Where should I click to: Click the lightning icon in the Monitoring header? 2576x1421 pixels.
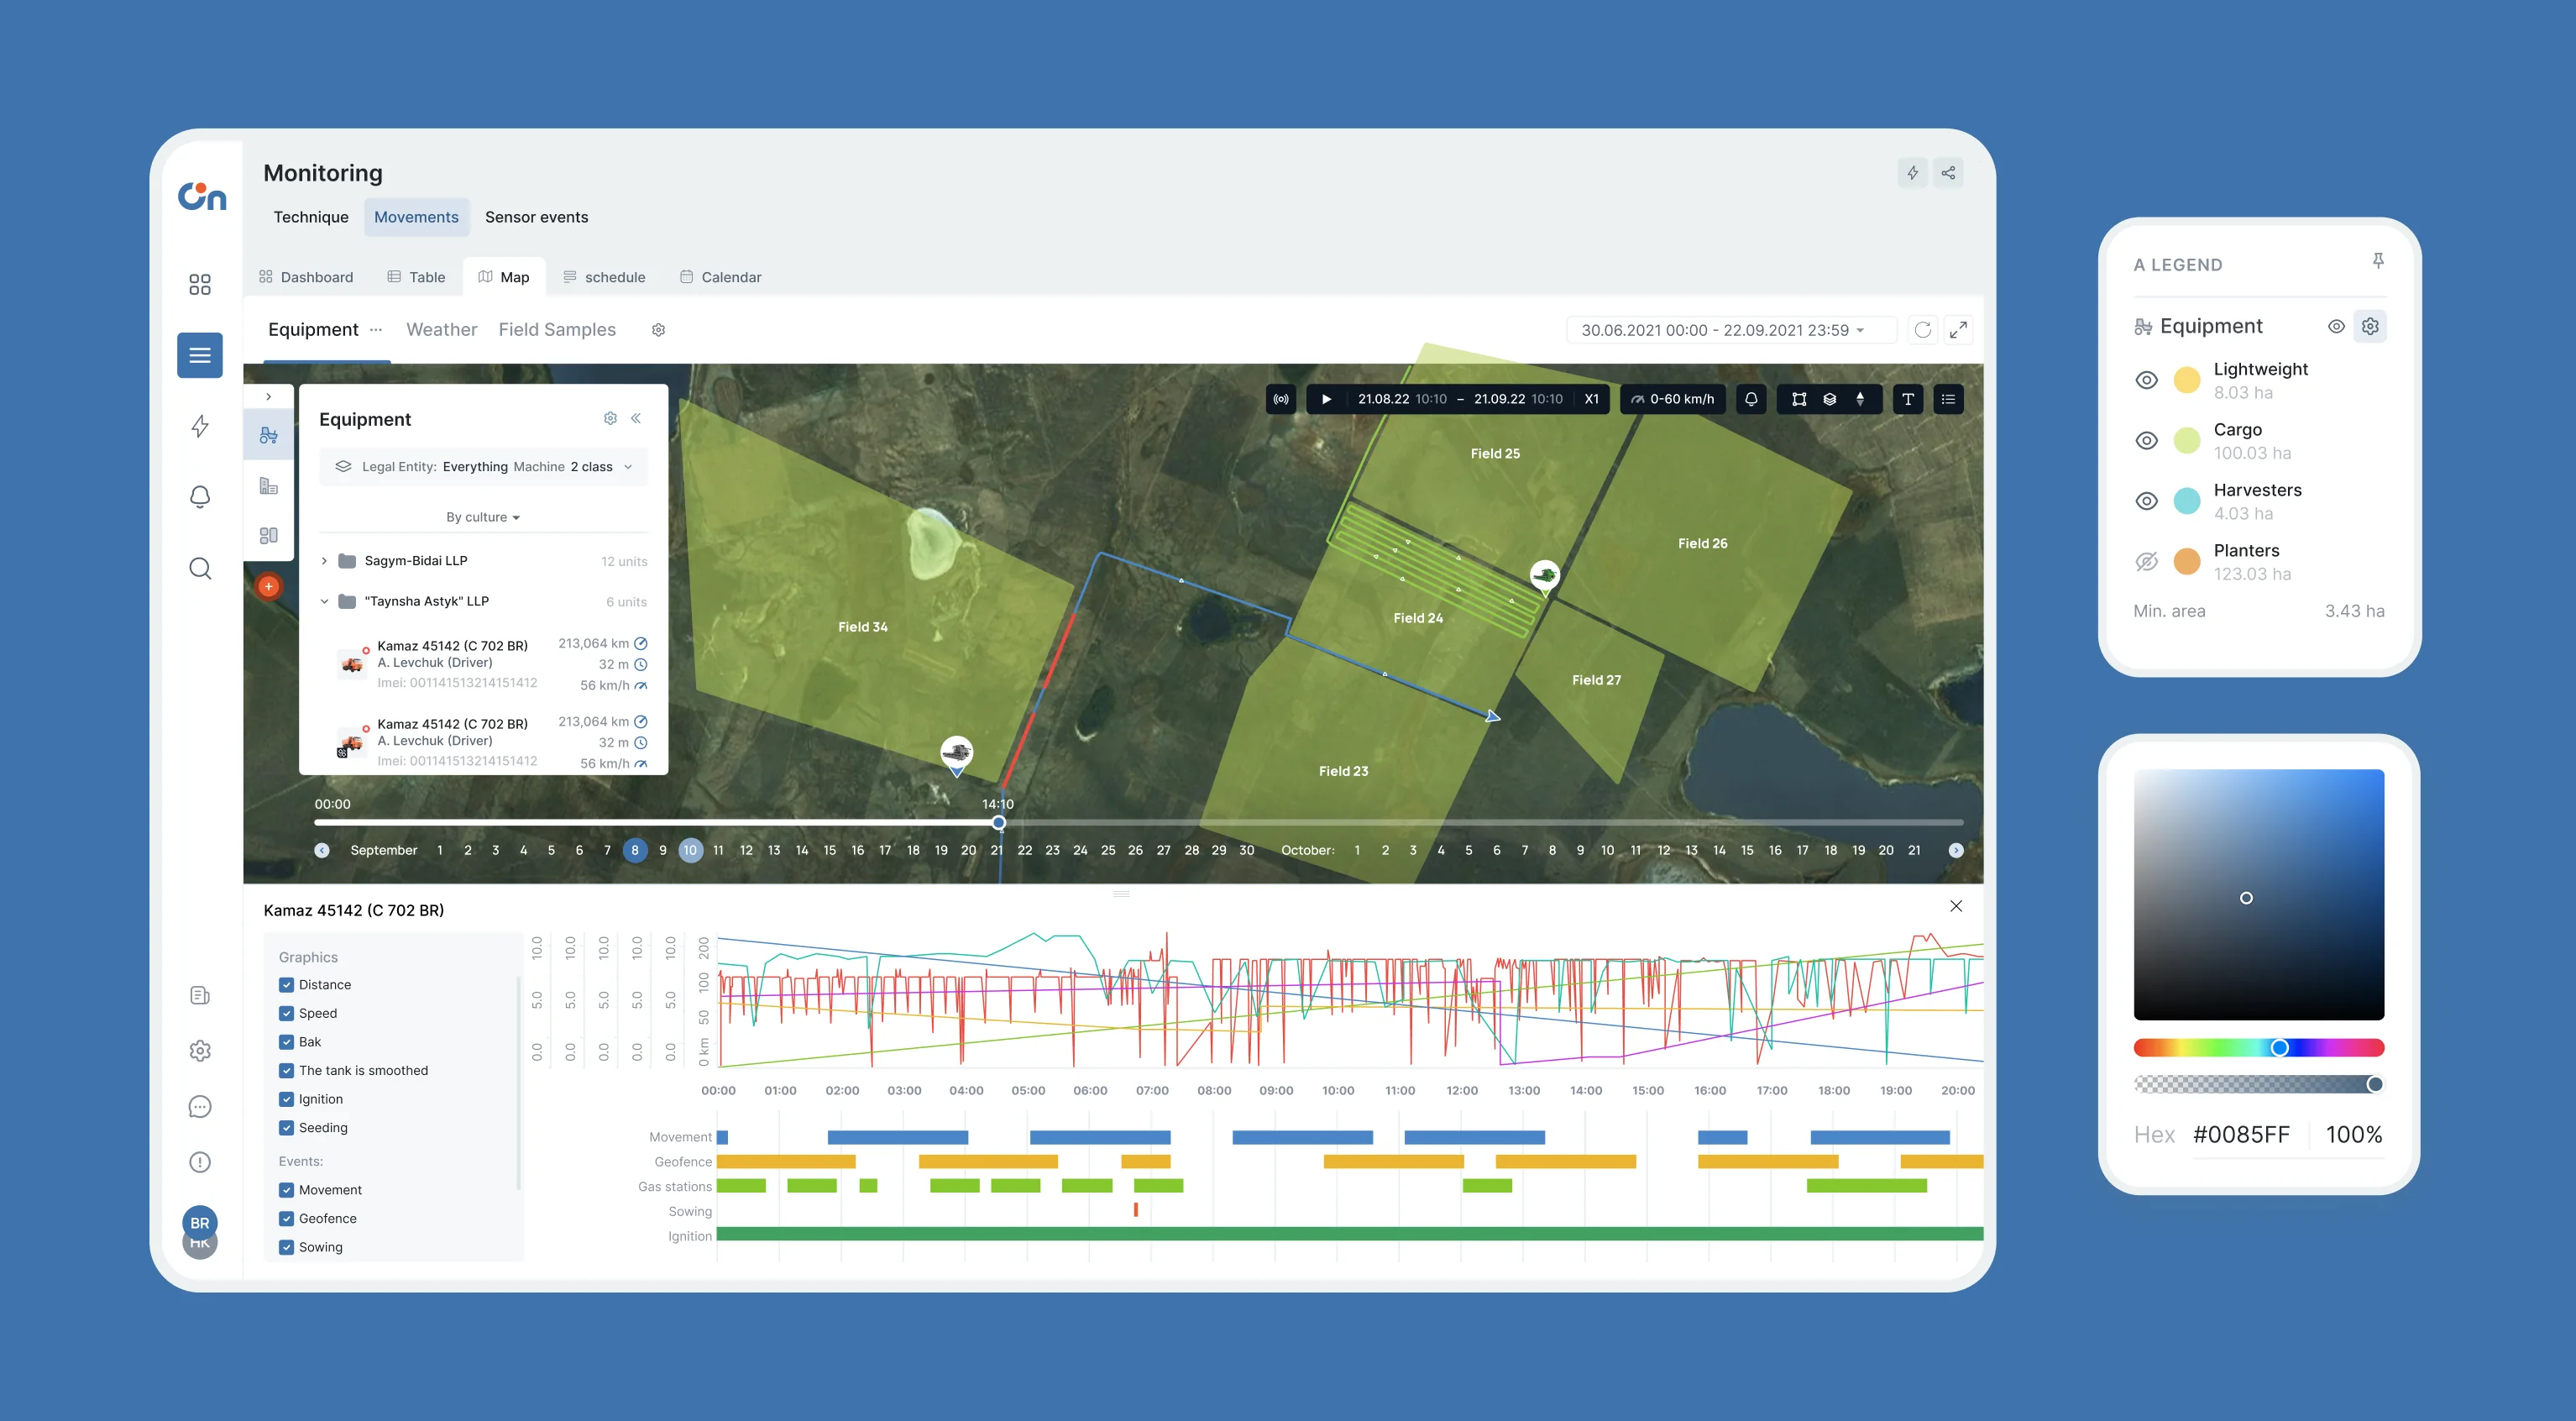[1912, 173]
